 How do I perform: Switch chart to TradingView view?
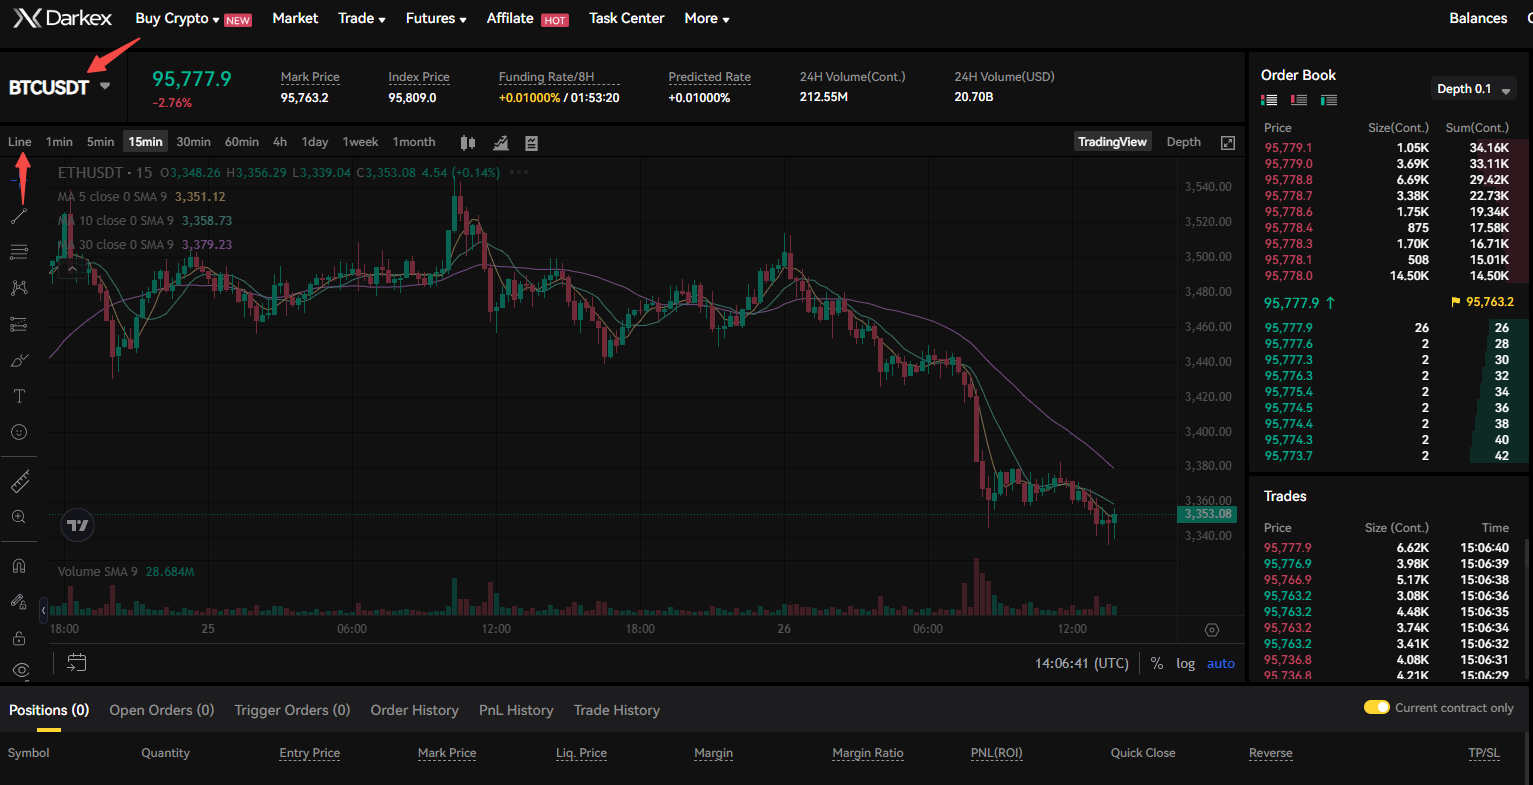[1112, 142]
